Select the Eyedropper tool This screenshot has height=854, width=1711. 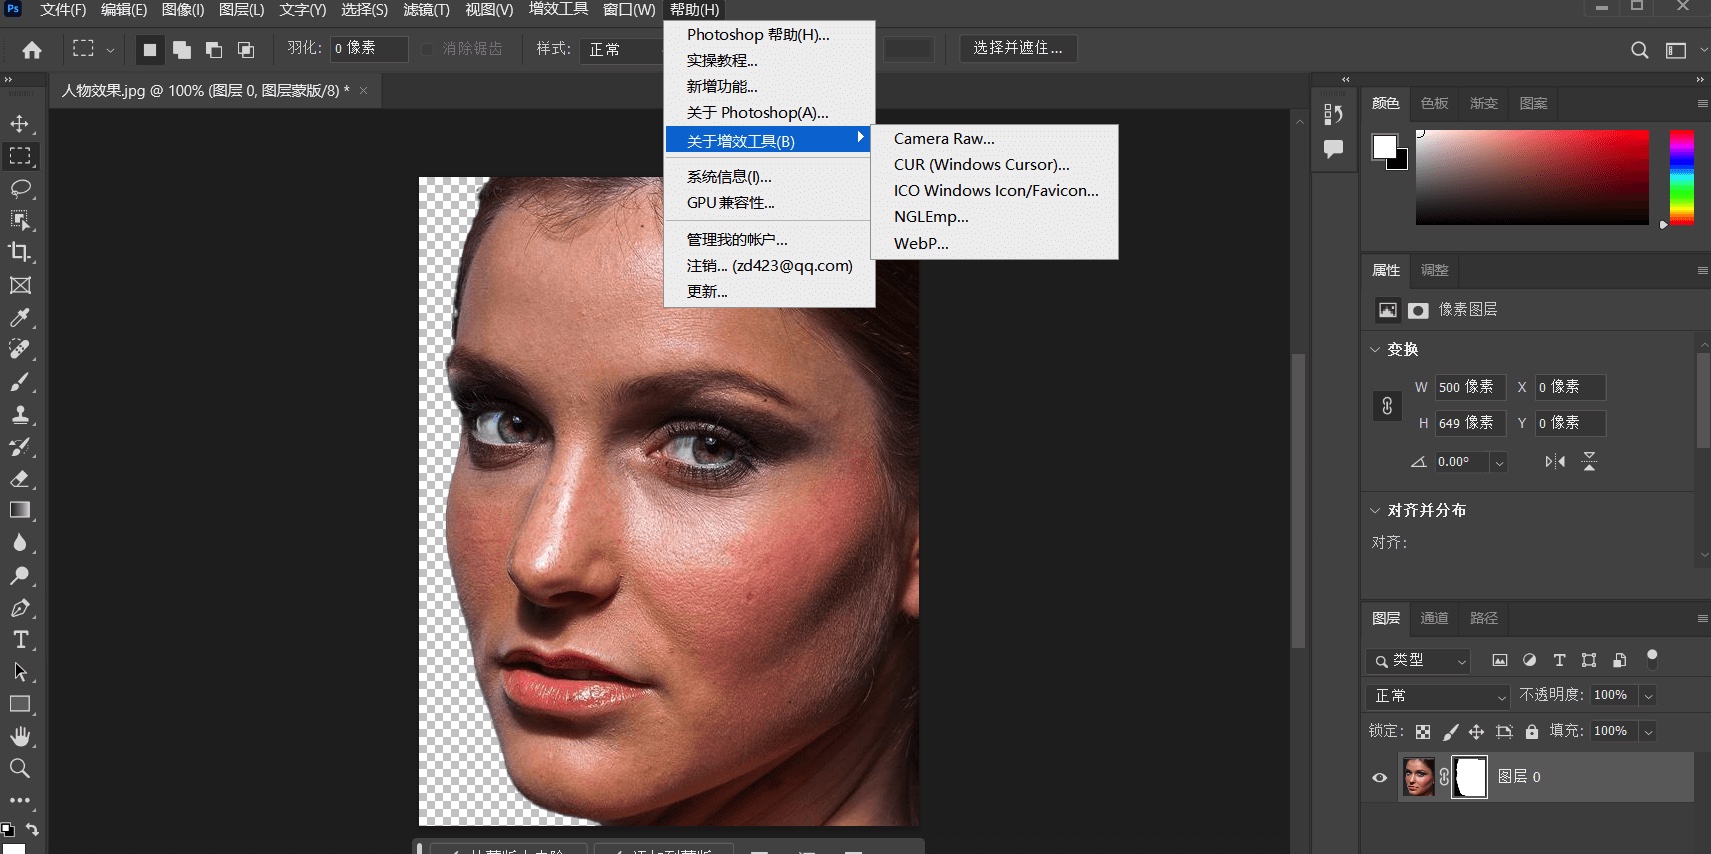tap(20, 317)
